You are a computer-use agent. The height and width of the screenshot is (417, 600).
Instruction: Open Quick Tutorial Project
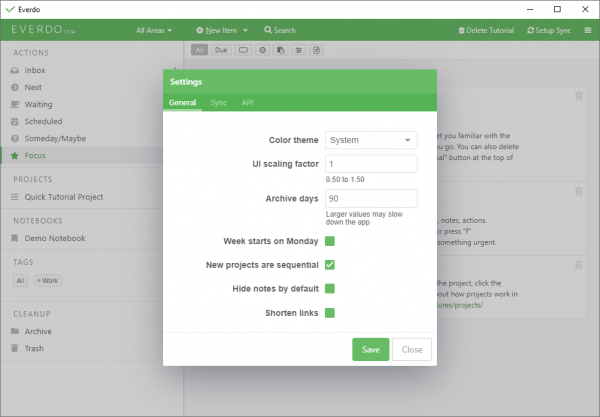[64, 197]
